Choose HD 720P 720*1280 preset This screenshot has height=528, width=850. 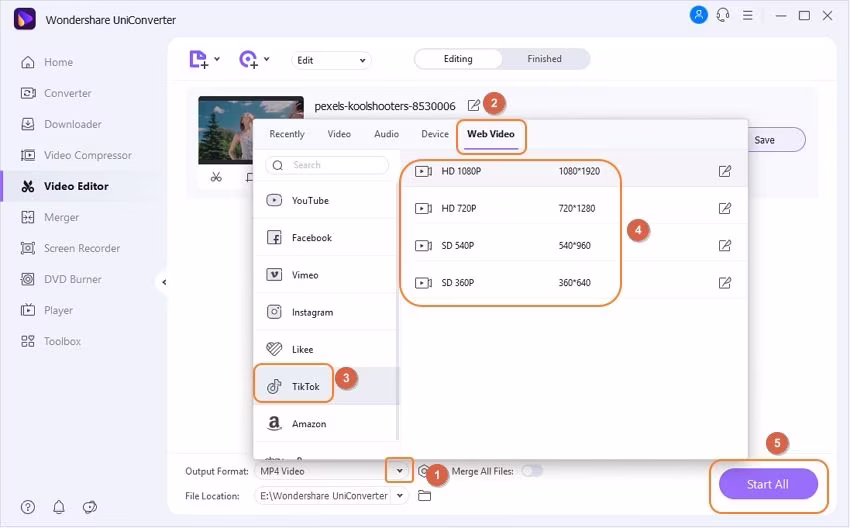pos(574,208)
